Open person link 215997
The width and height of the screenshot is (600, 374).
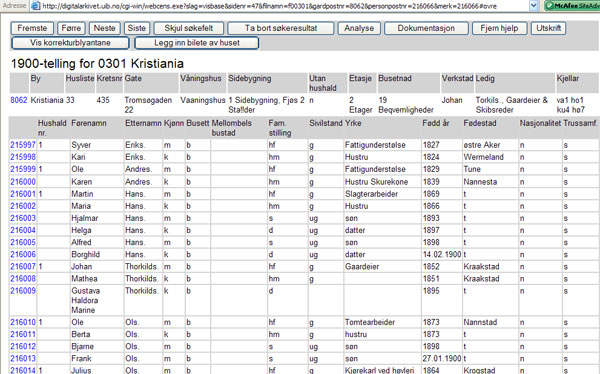[23, 145]
